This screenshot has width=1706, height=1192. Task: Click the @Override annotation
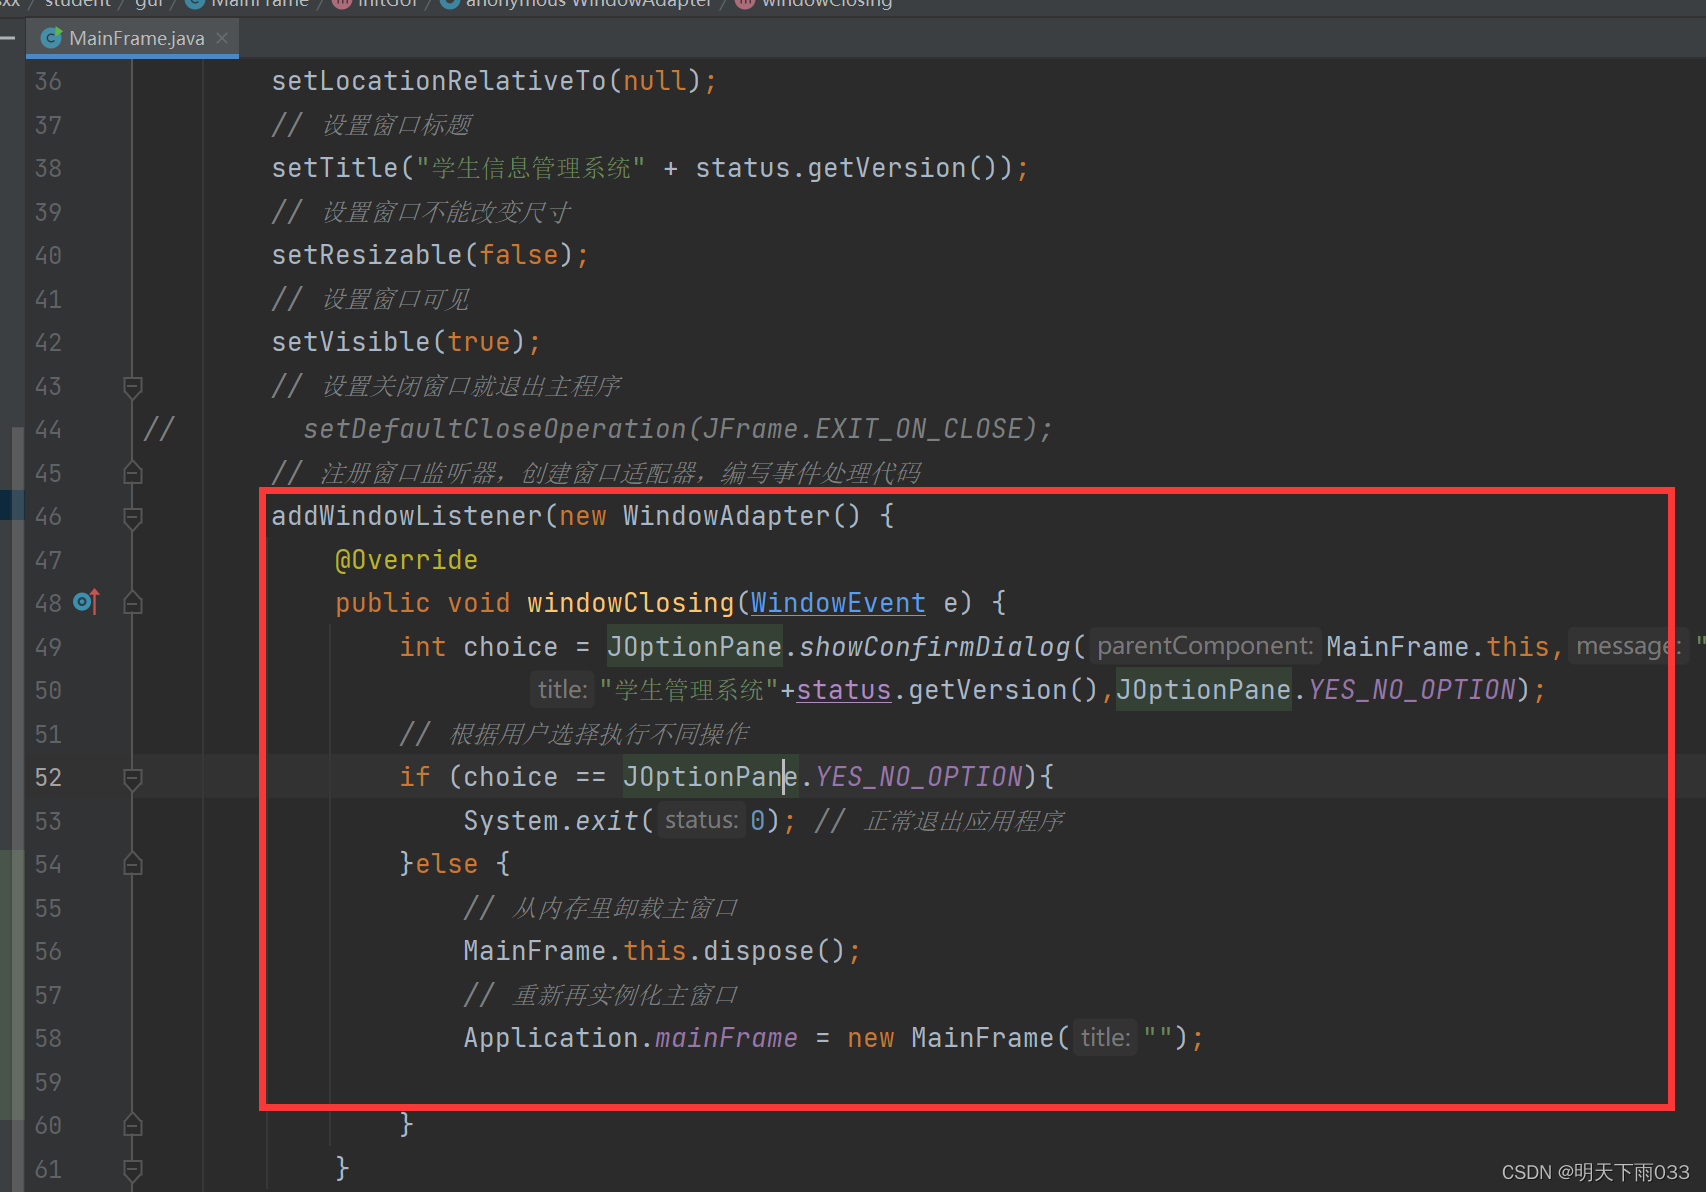[406, 560]
